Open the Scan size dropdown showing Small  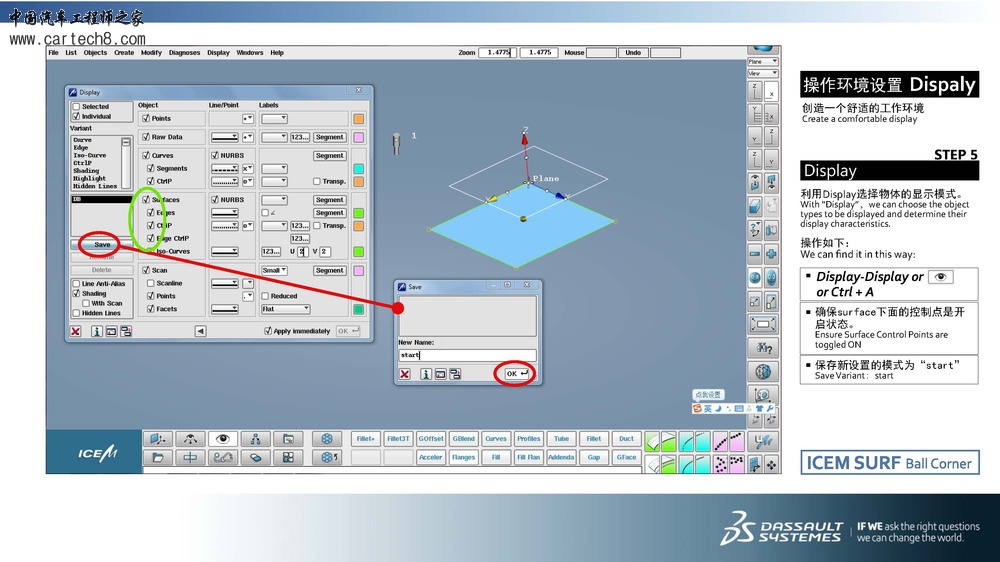(x=274, y=270)
